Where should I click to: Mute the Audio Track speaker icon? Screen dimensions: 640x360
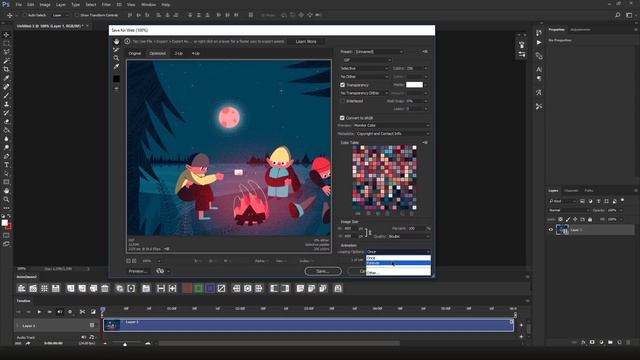[x=84, y=337]
